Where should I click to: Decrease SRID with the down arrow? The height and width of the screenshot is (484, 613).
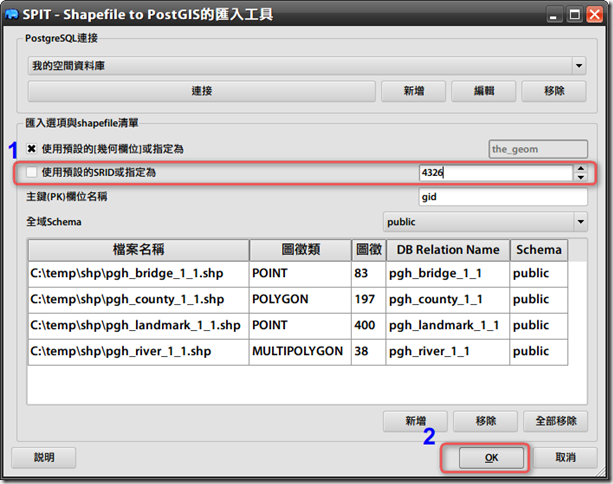(581, 177)
